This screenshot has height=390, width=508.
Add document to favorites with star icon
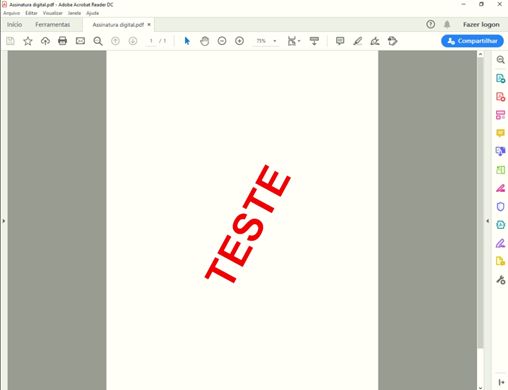click(28, 41)
